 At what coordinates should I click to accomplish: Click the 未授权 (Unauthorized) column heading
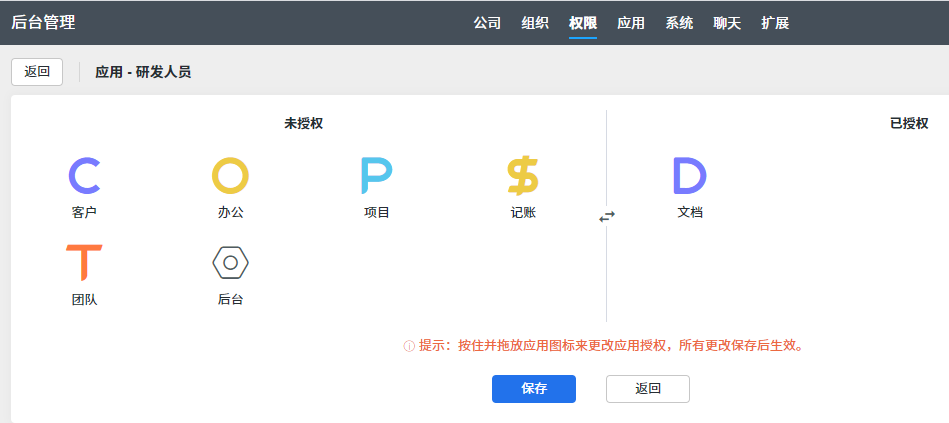point(303,124)
